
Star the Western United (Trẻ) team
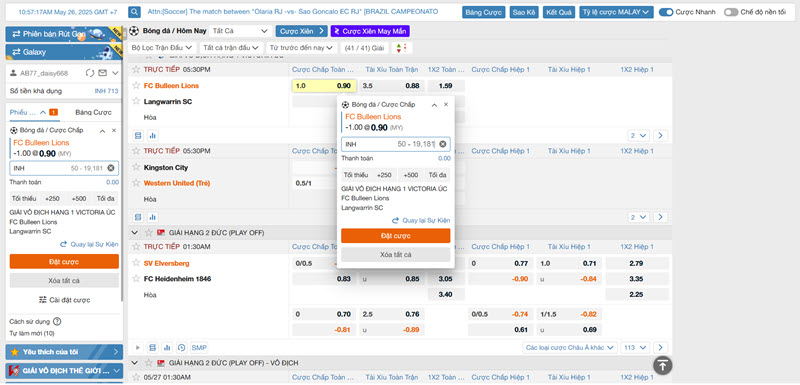click(x=136, y=183)
